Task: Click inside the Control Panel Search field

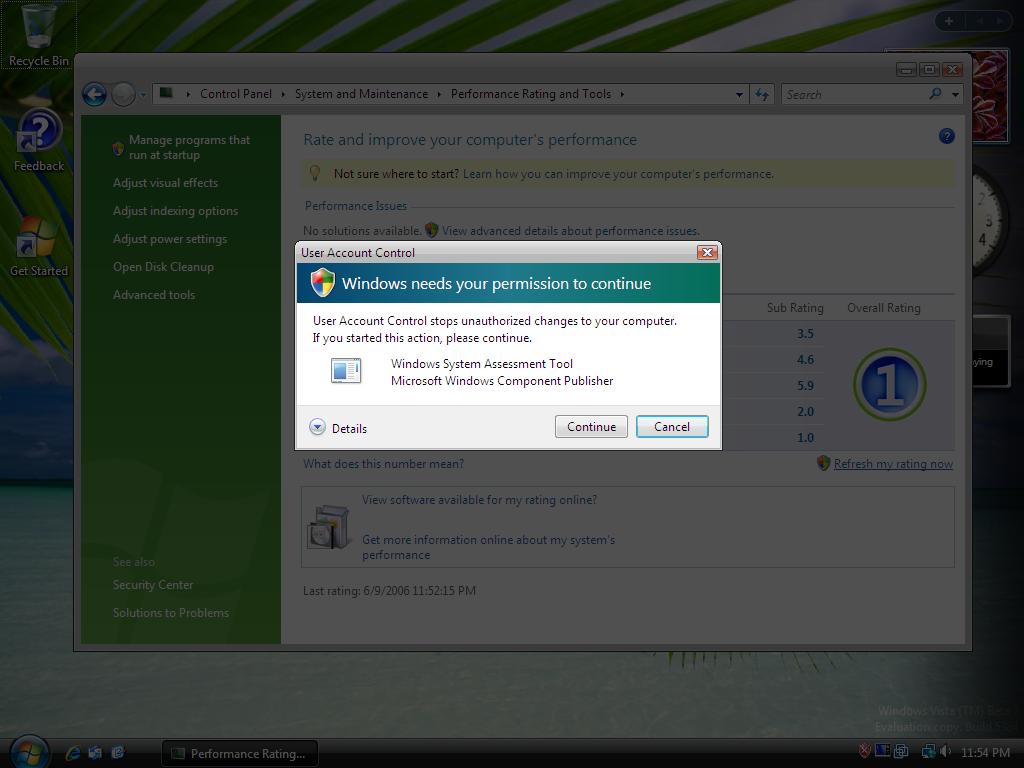Action: click(x=855, y=94)
